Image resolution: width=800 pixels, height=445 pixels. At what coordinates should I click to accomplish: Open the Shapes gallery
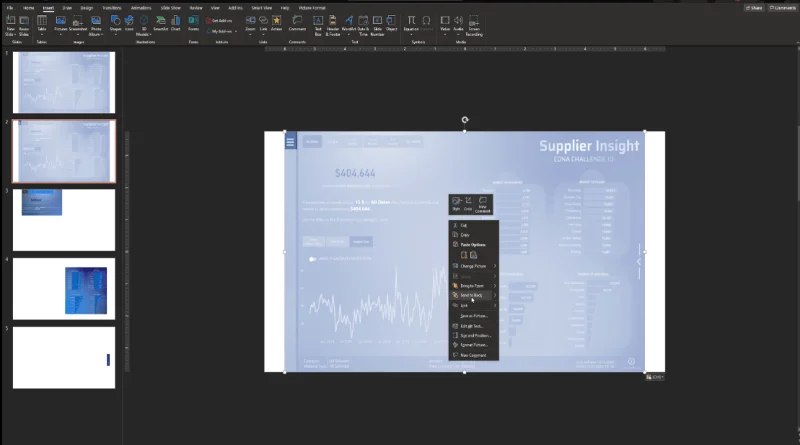tap(116, 23)
